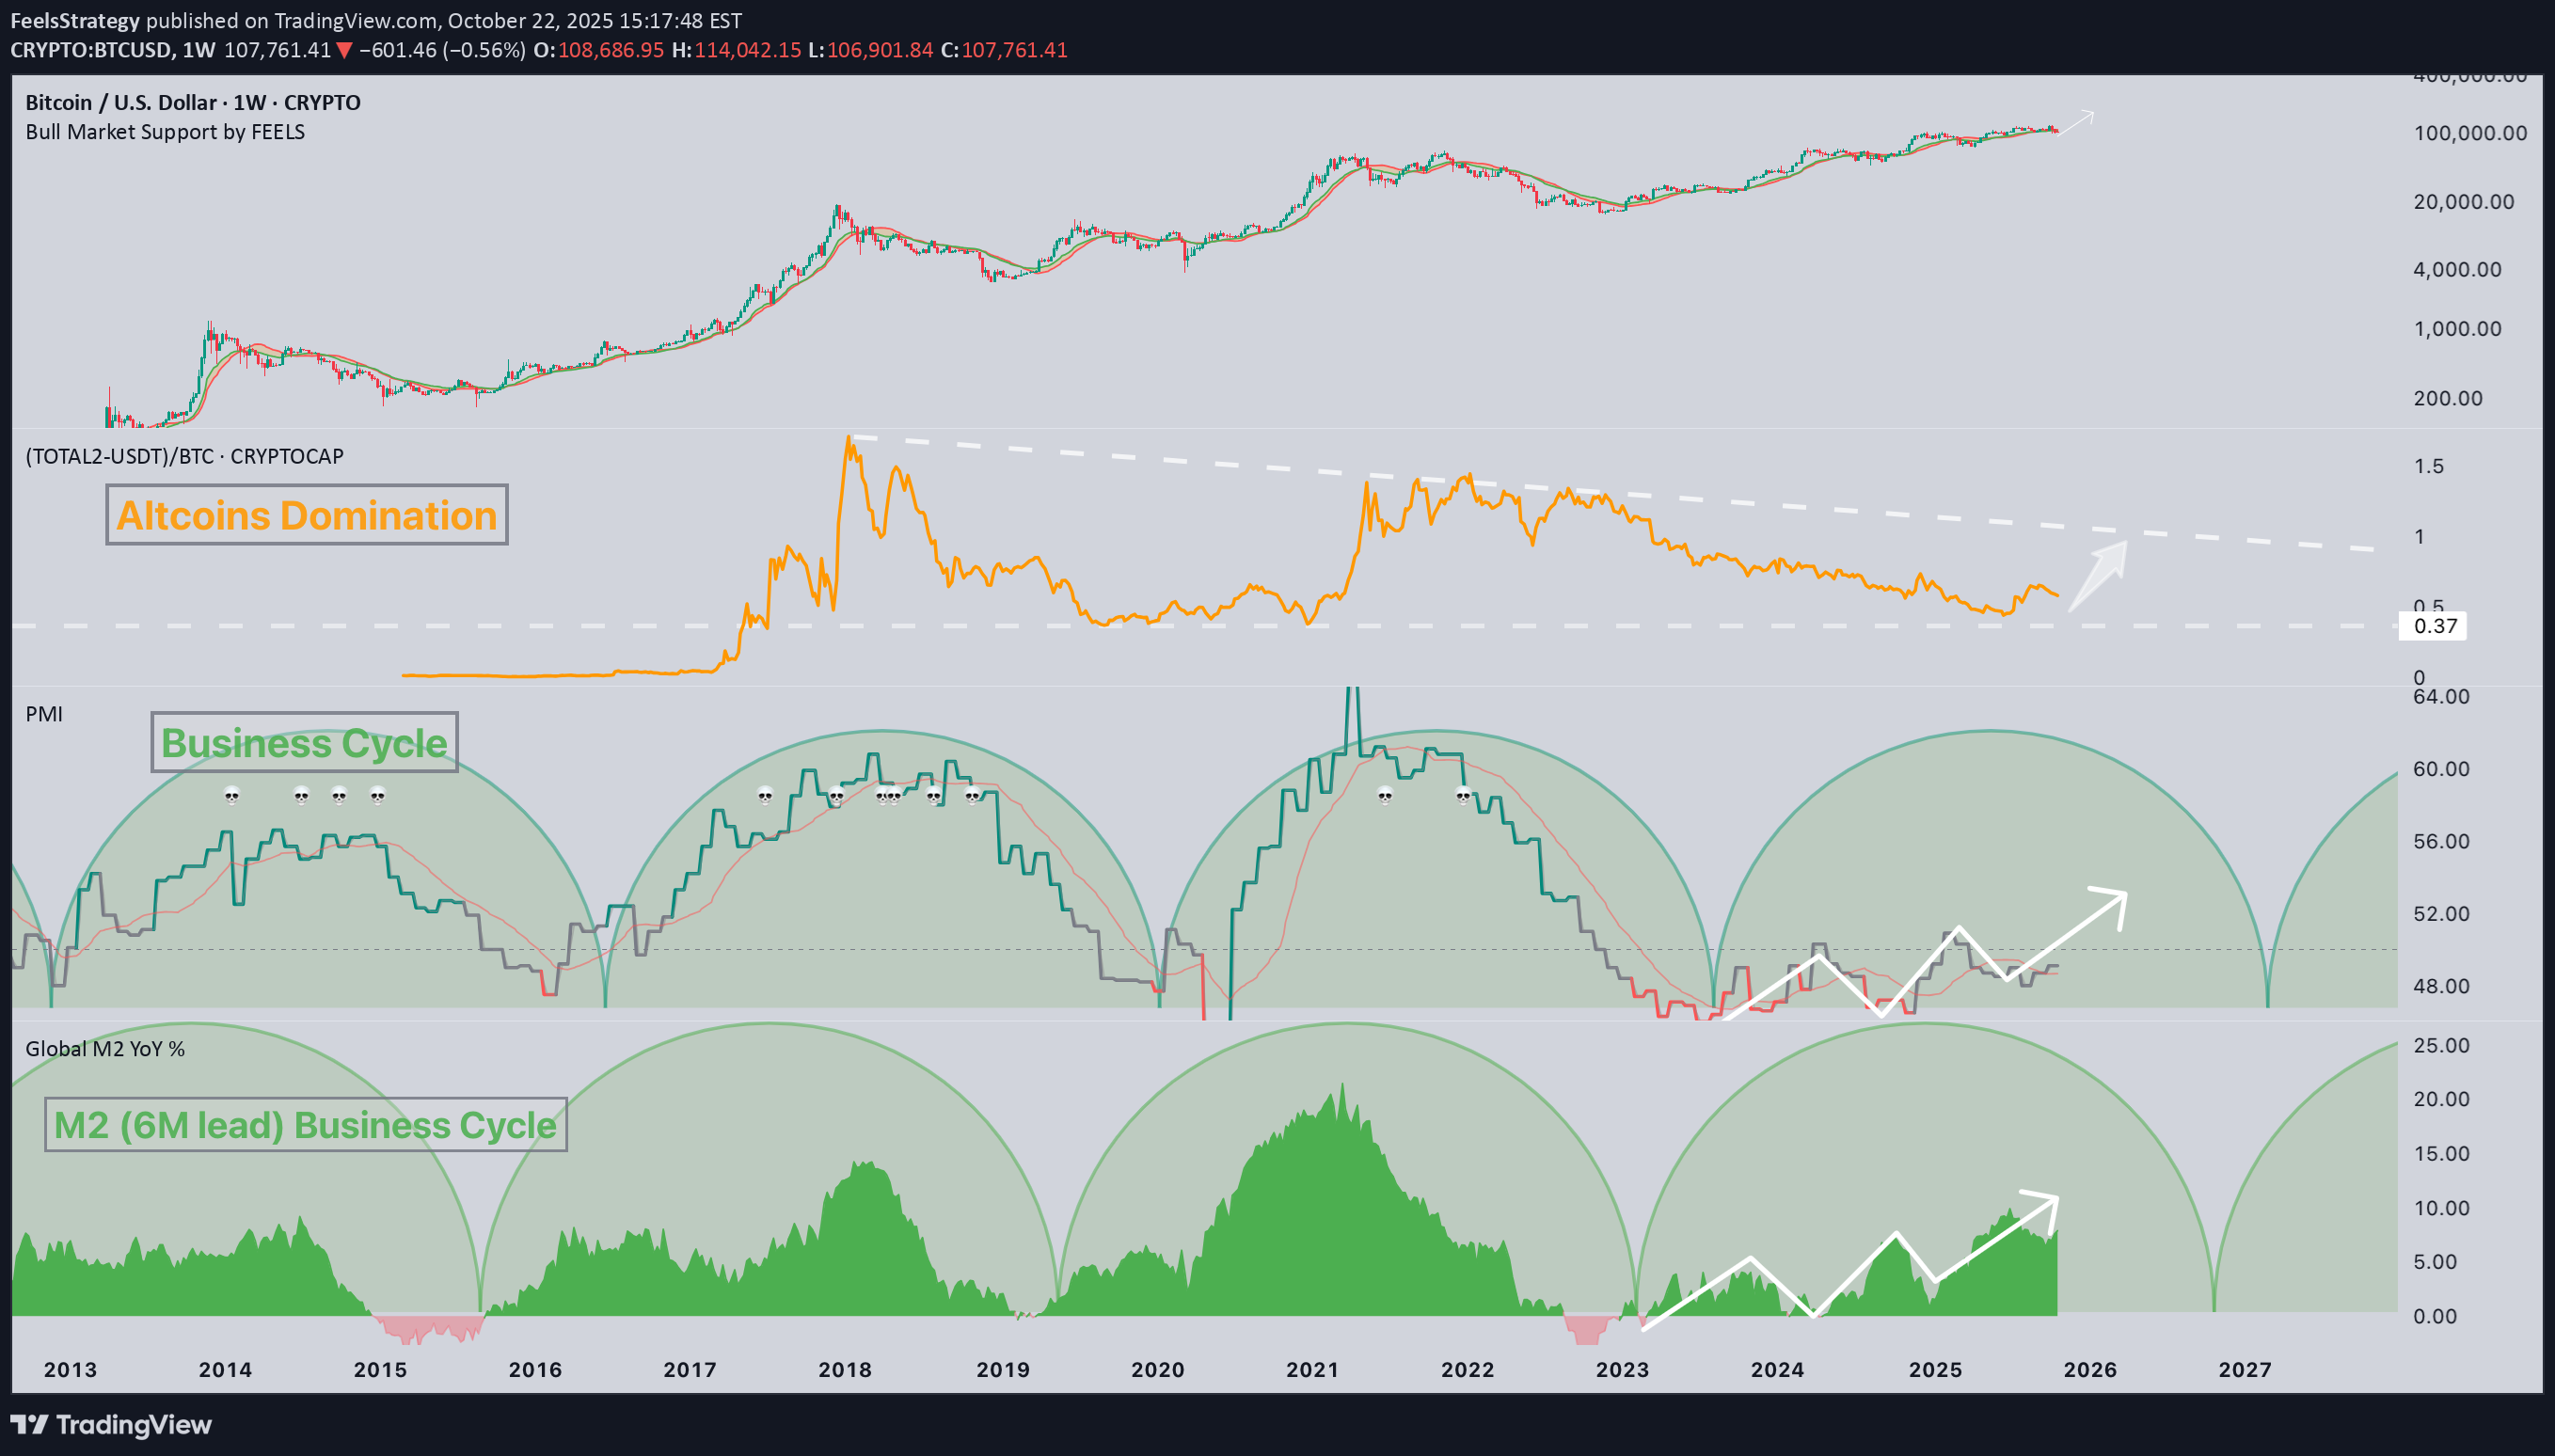2555x1456 pixels.
Task: Click the 100,000.00 price axis label
Action: point(2469,133)
